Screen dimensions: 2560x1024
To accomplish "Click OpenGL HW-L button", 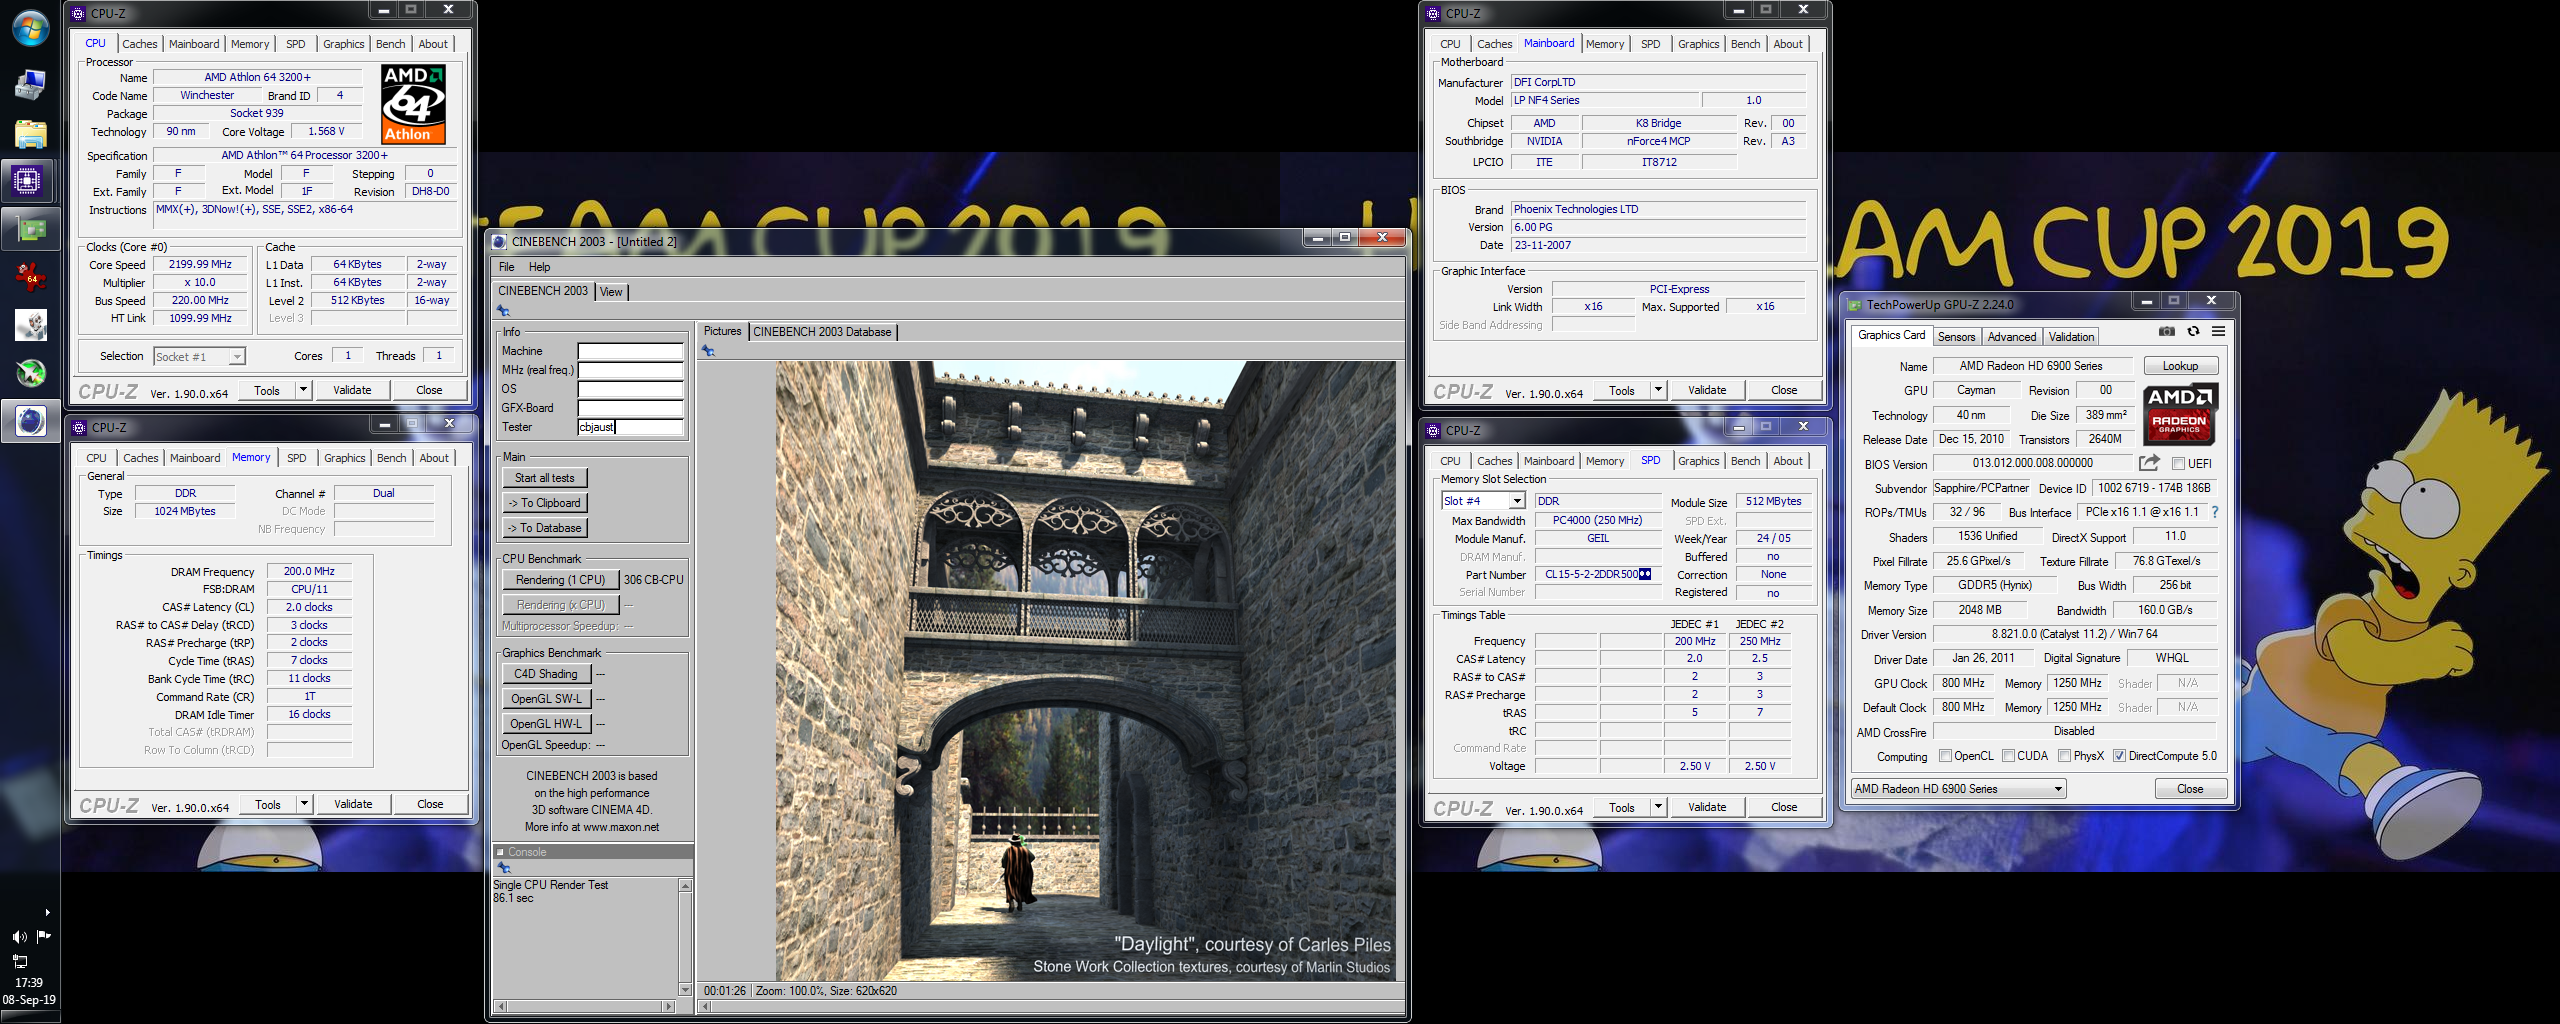I will point(547,724).
